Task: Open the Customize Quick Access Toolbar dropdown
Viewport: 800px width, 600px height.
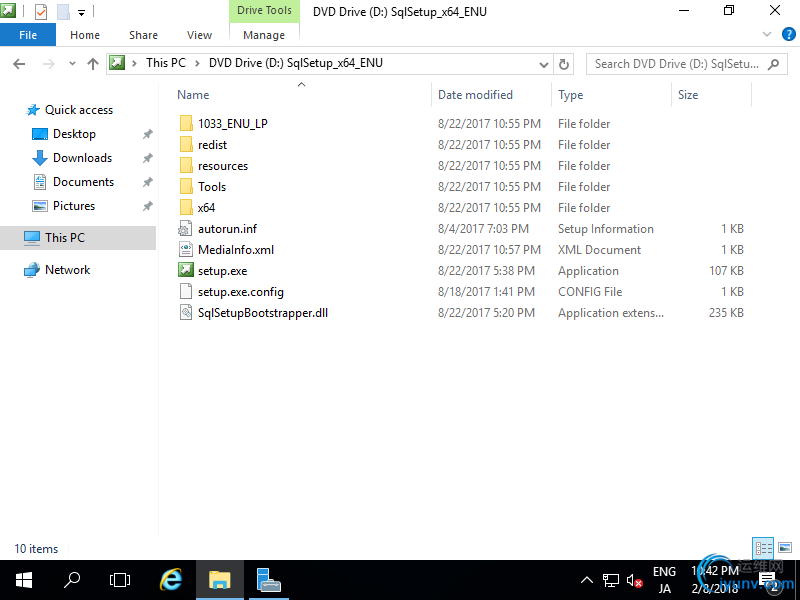Action: pos(81,12)
